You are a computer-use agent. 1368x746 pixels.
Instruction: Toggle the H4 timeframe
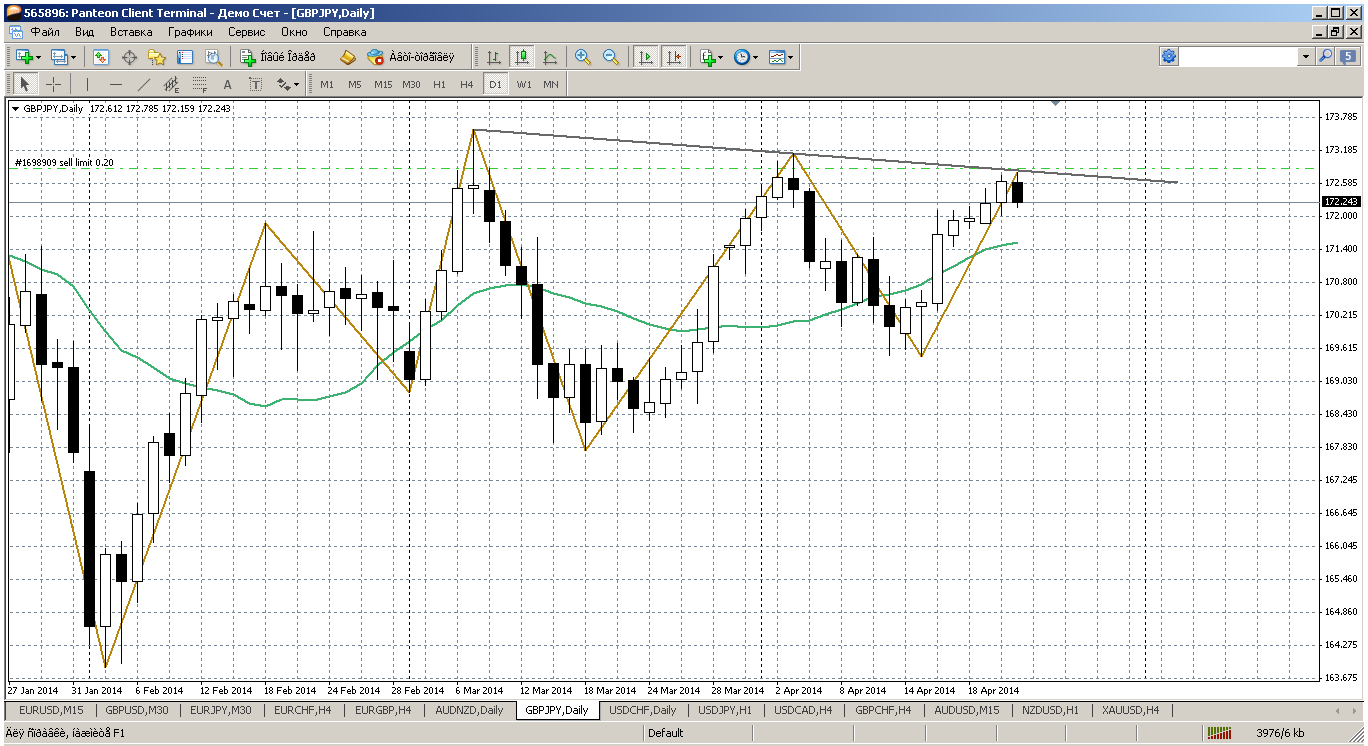coord(467,84)
